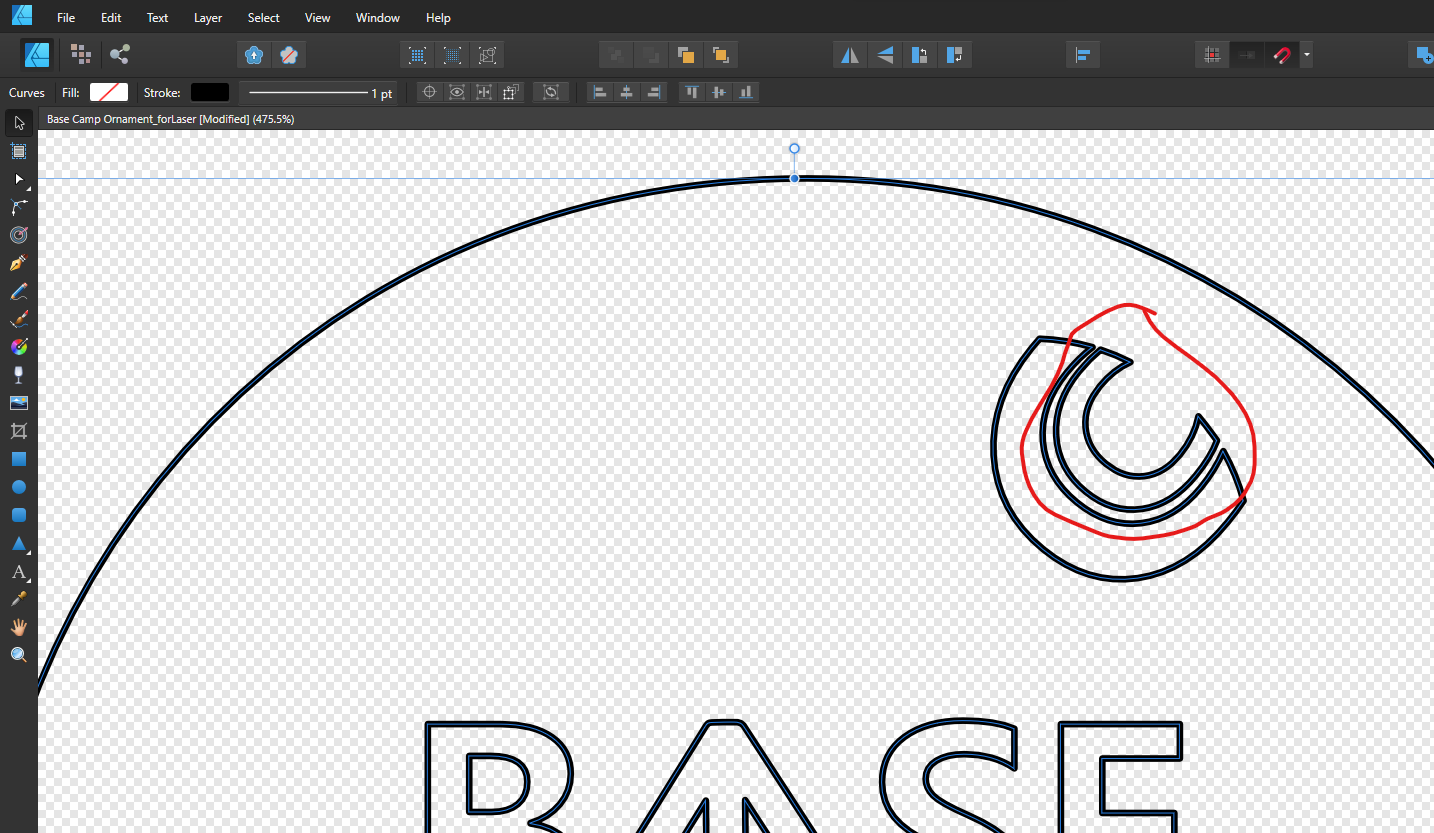Click the Add boolean operation icon
This screenshot has width=1434, height=833.
pyautogui.click(x=1421, y=55)
